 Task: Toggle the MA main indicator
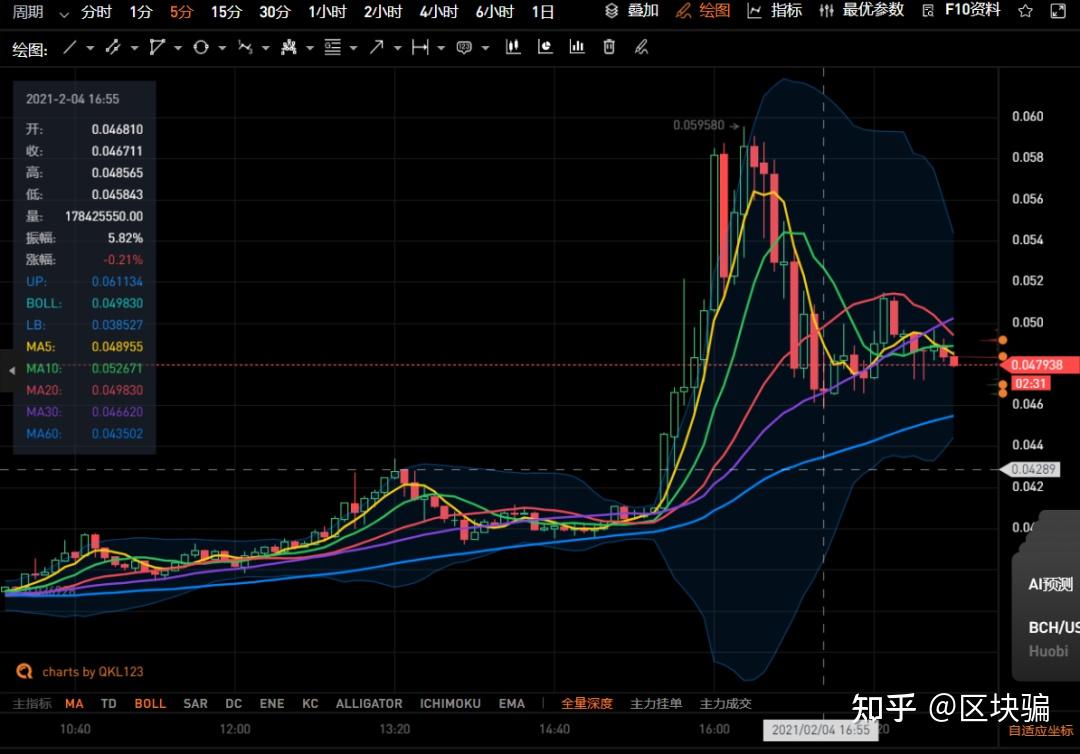(74, 704)
